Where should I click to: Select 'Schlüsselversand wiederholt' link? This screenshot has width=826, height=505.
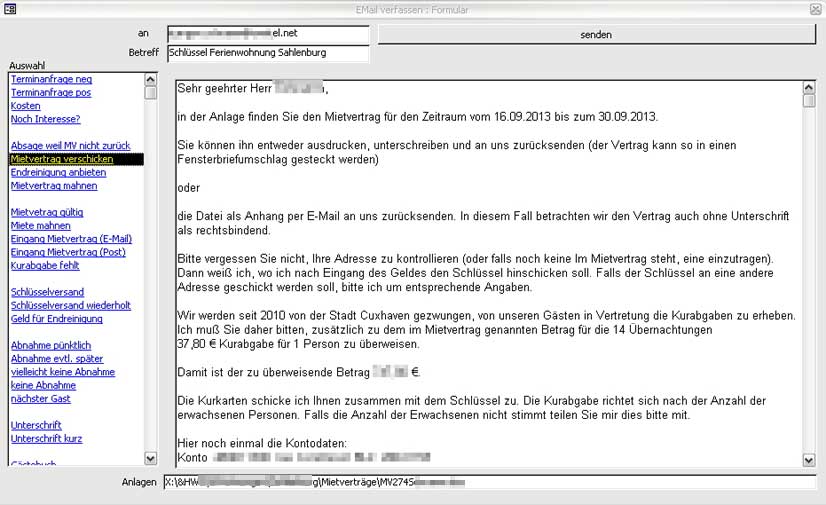point(71,305)
